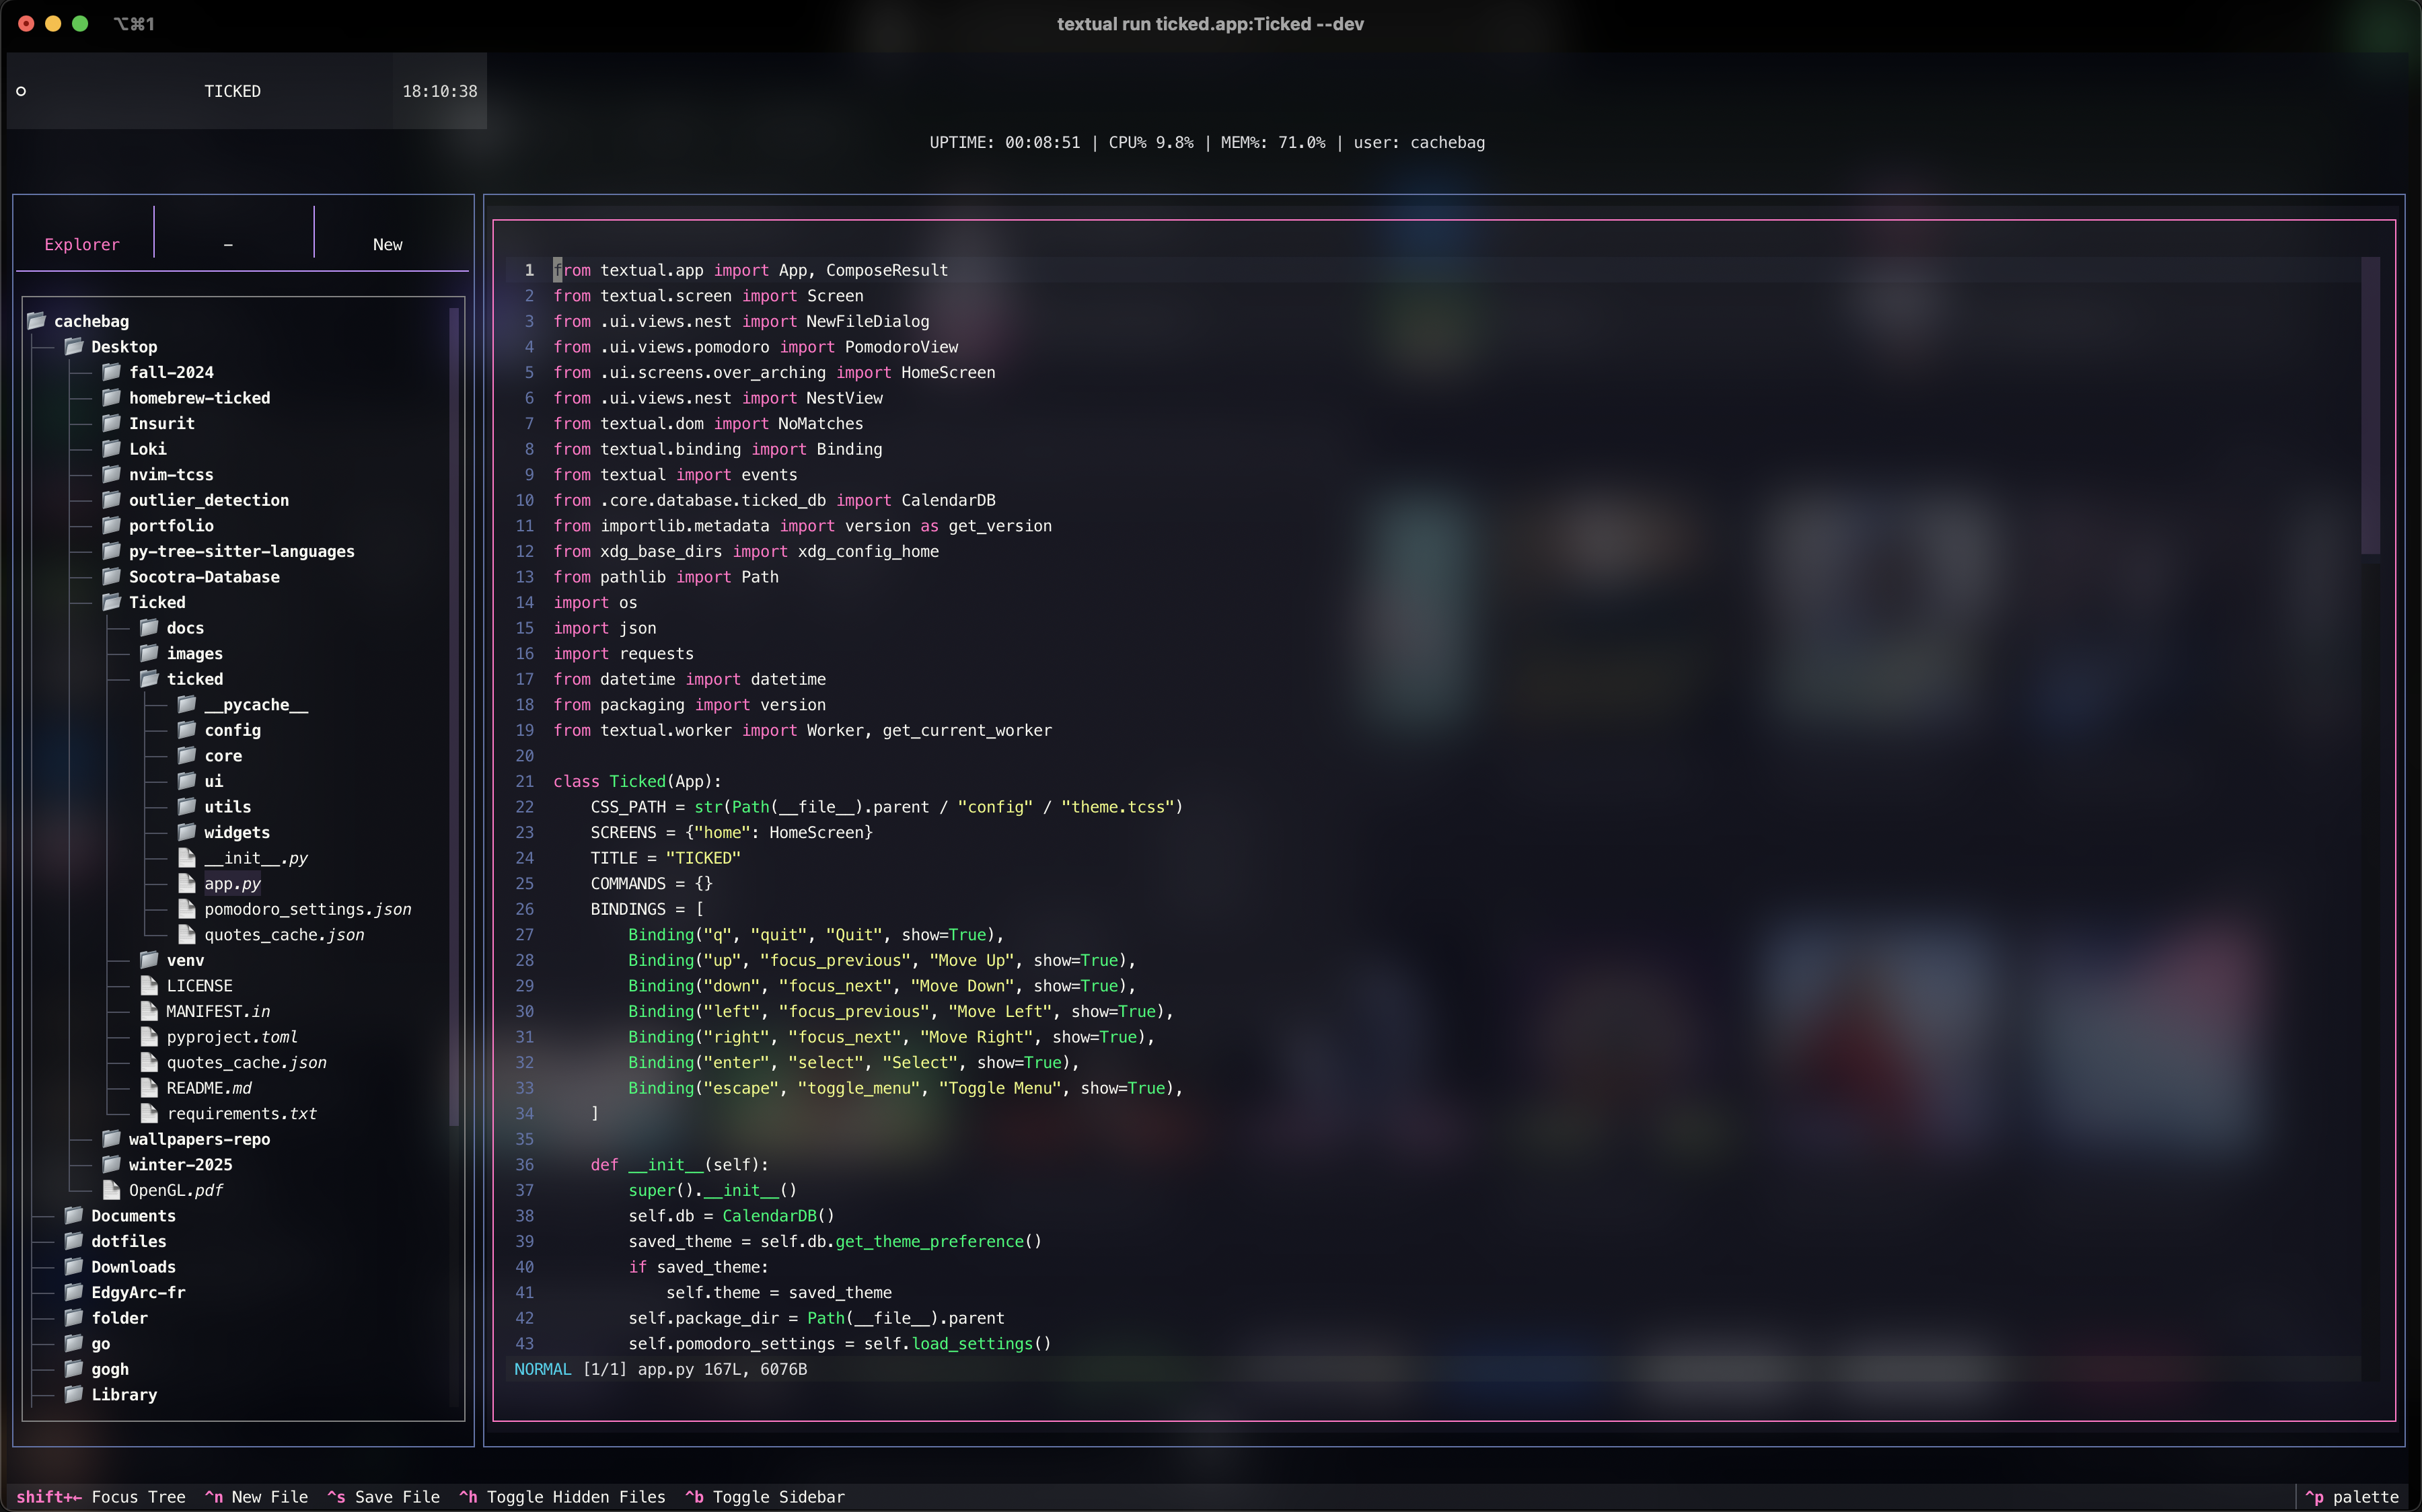Open pyproject.toml file
This screenshot has height=1512, width=2422.
click(232, 1037)
